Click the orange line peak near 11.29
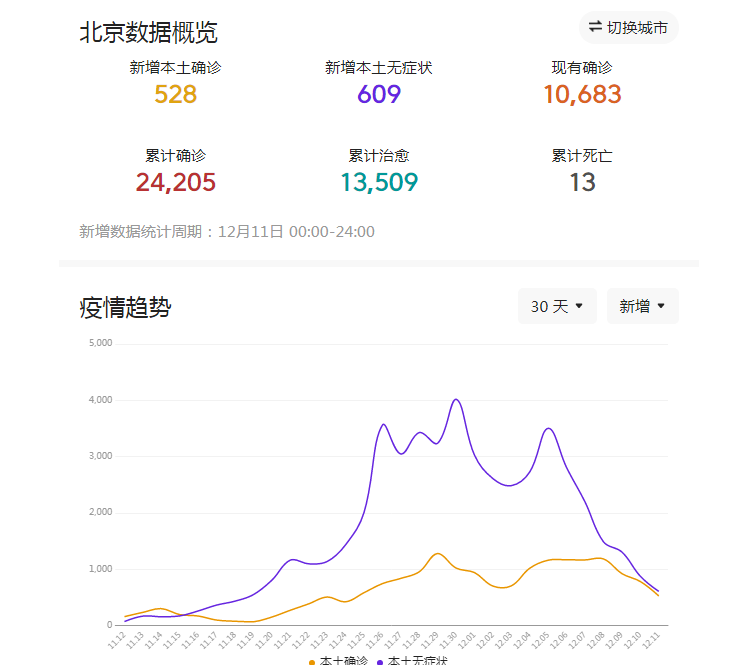The image size is (740, 665). 437,553
